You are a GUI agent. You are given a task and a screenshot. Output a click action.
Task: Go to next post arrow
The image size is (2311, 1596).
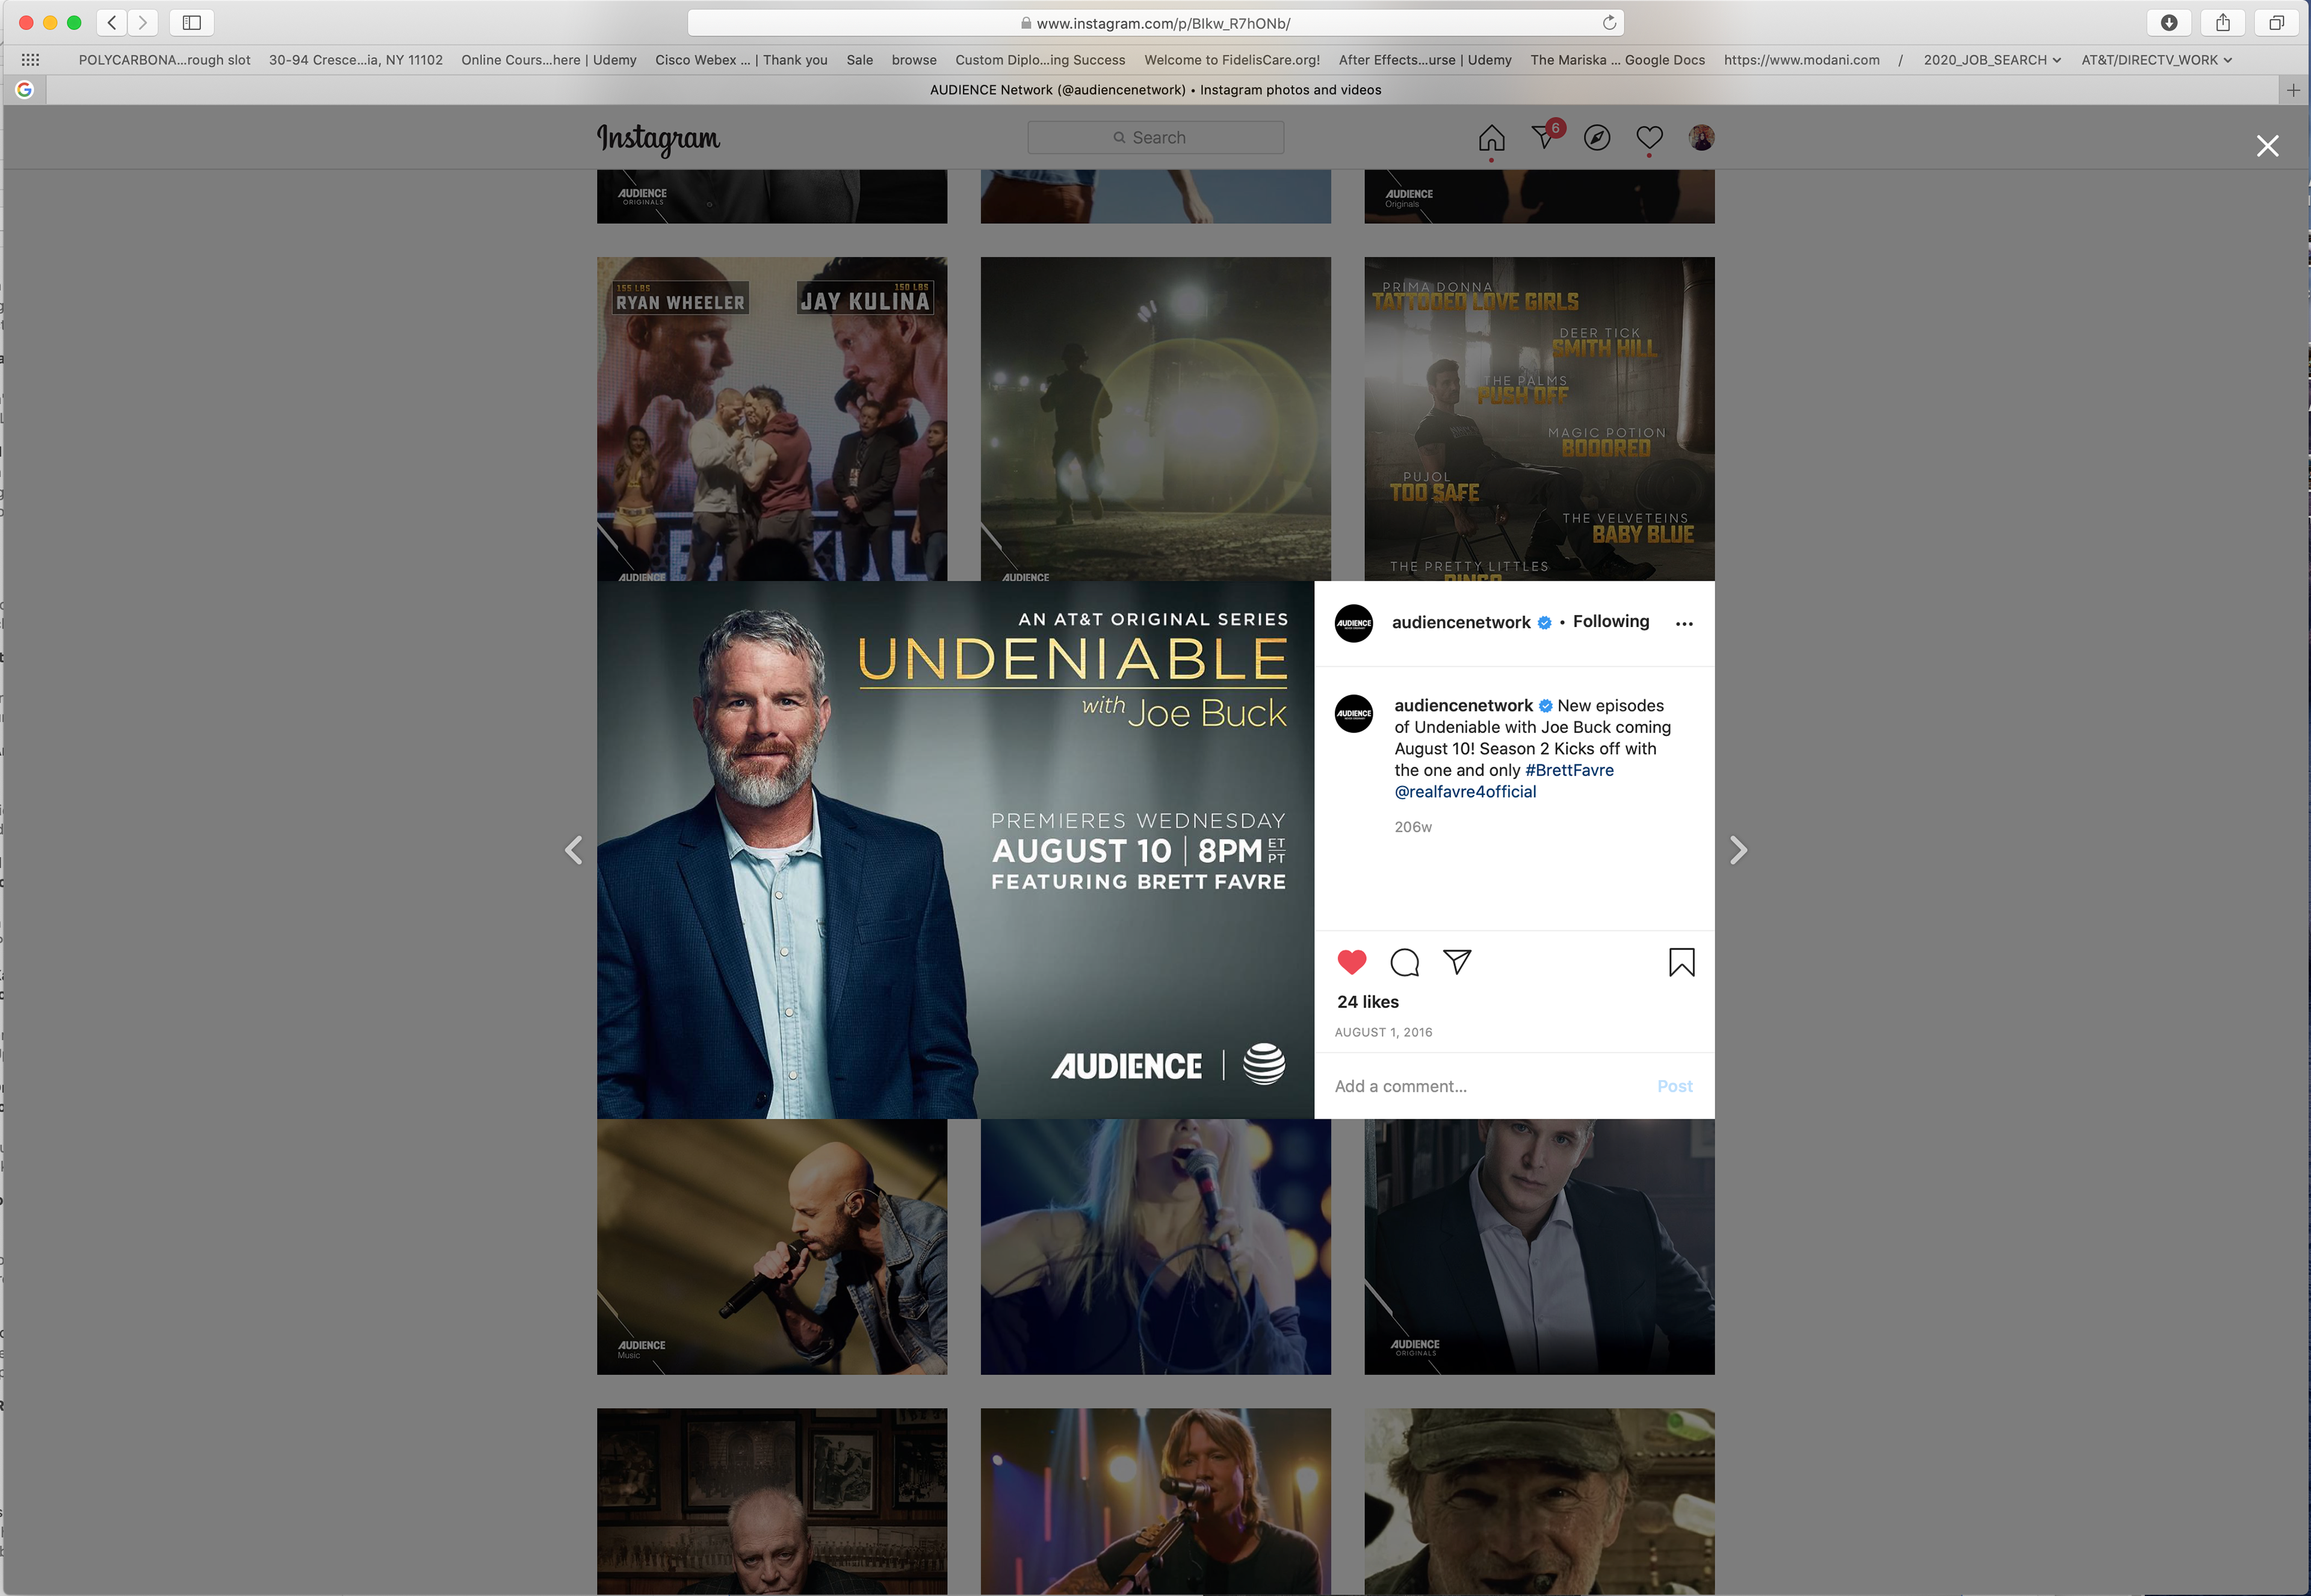pos(1738,850)
